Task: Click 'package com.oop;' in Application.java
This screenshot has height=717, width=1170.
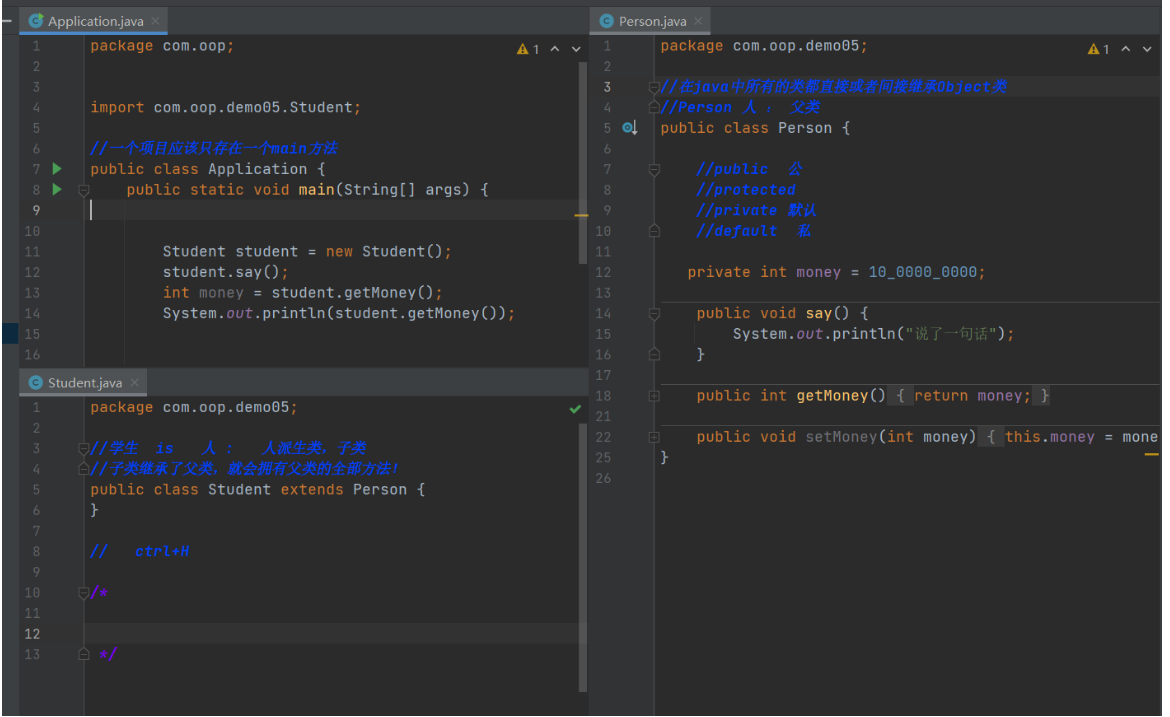Action: tap(162, 46)
